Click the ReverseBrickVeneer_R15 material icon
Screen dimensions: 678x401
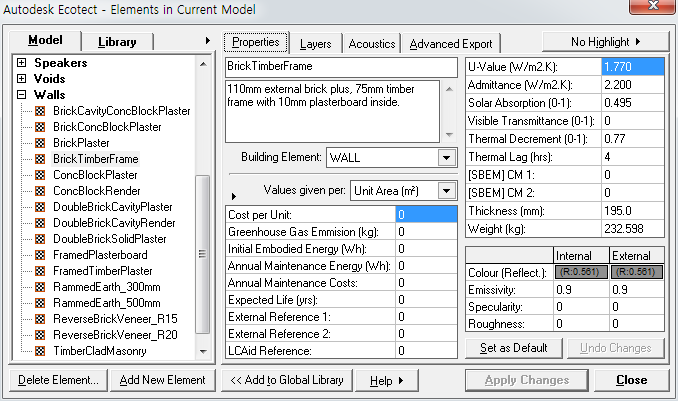click(x=41, y=319)
